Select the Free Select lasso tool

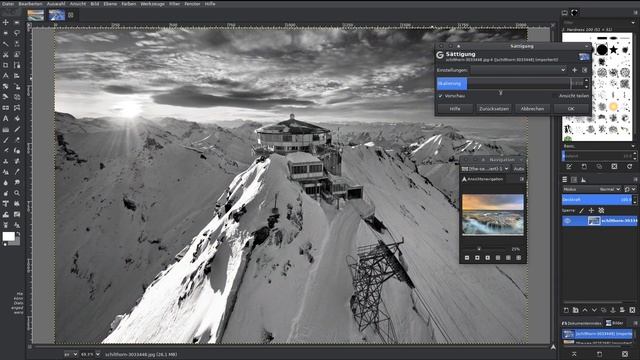[17, 33]
